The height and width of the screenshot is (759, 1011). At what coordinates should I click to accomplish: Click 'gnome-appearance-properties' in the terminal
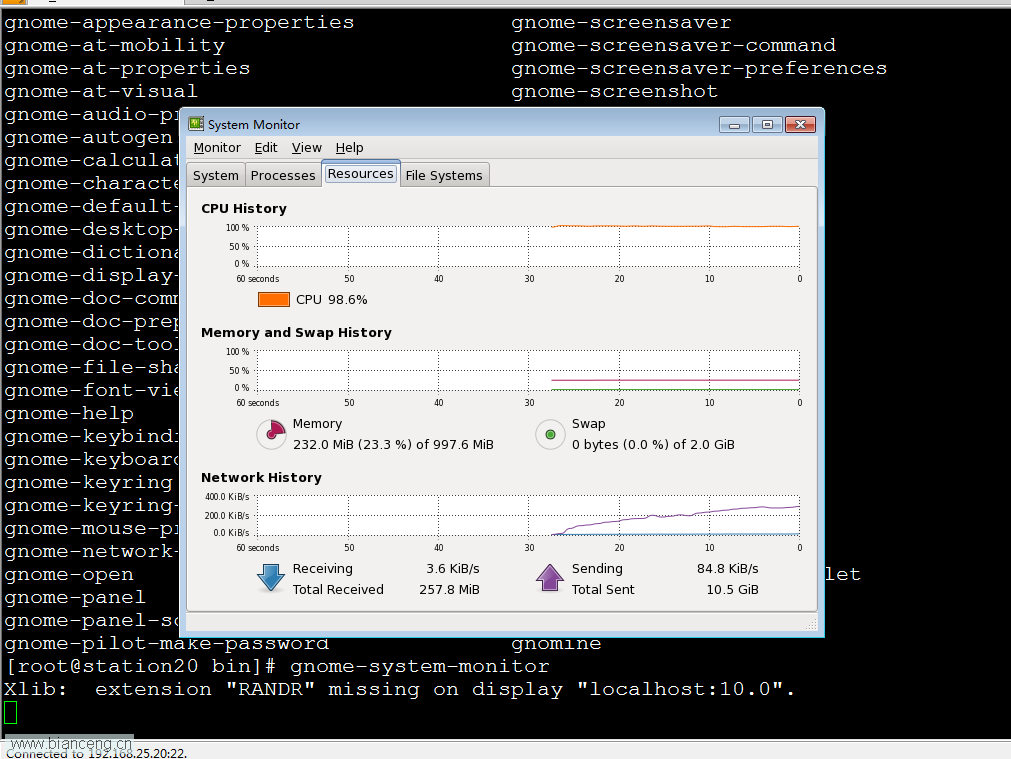click(x=179, y=23)
